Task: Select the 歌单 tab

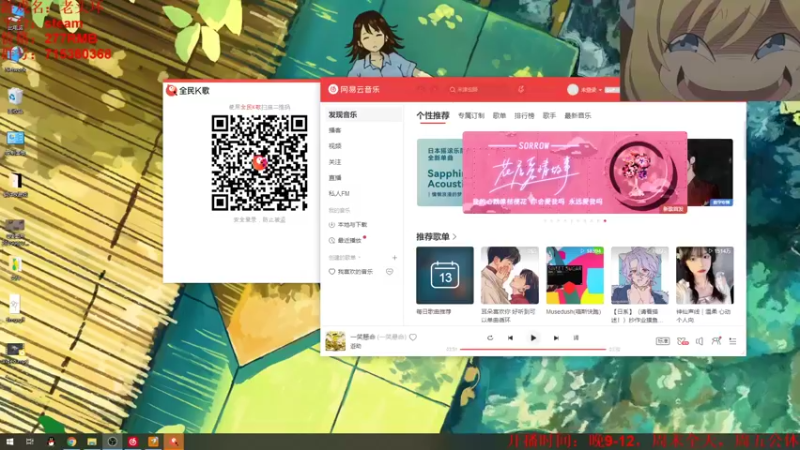Action: tap(499, 116)
